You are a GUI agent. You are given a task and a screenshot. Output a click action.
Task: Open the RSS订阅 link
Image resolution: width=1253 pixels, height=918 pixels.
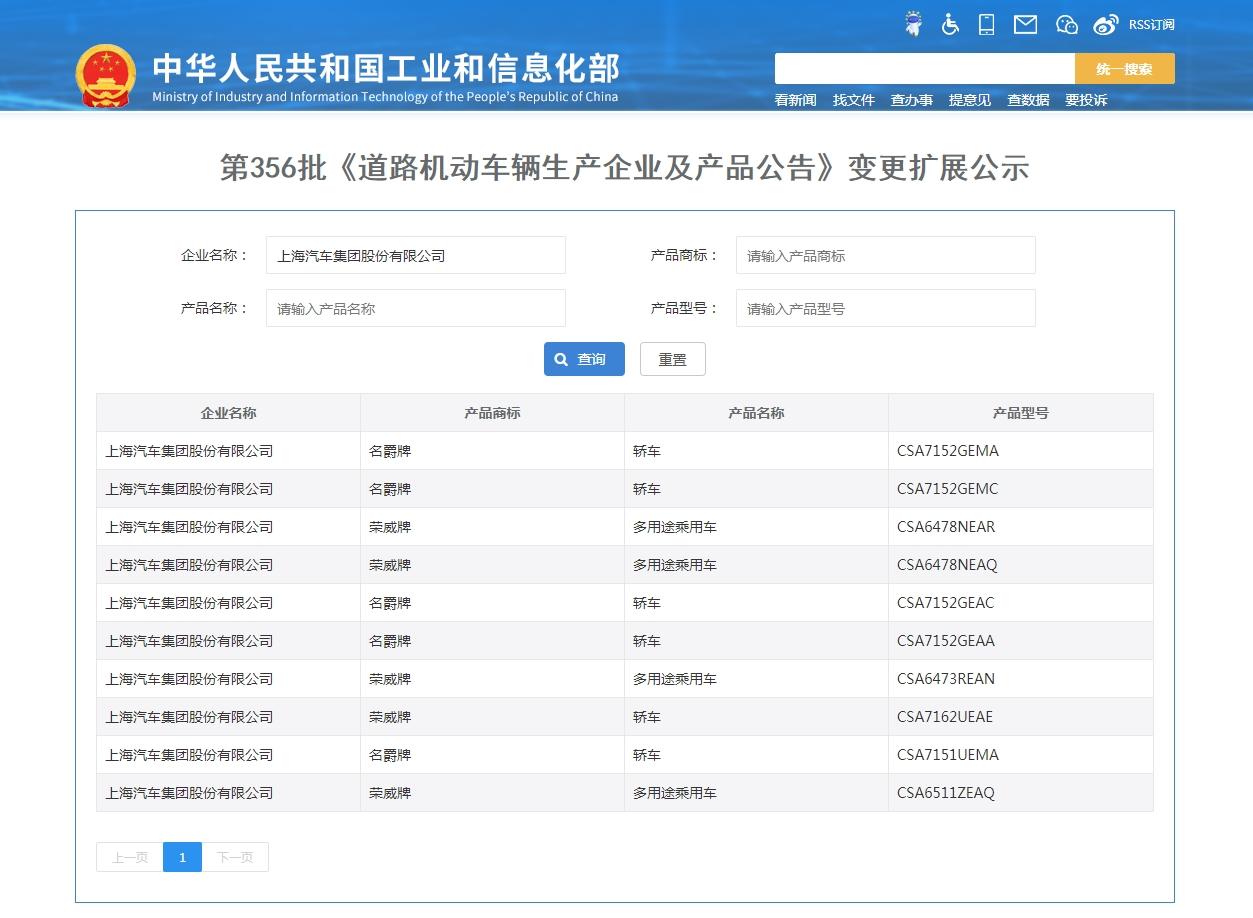1151,25
